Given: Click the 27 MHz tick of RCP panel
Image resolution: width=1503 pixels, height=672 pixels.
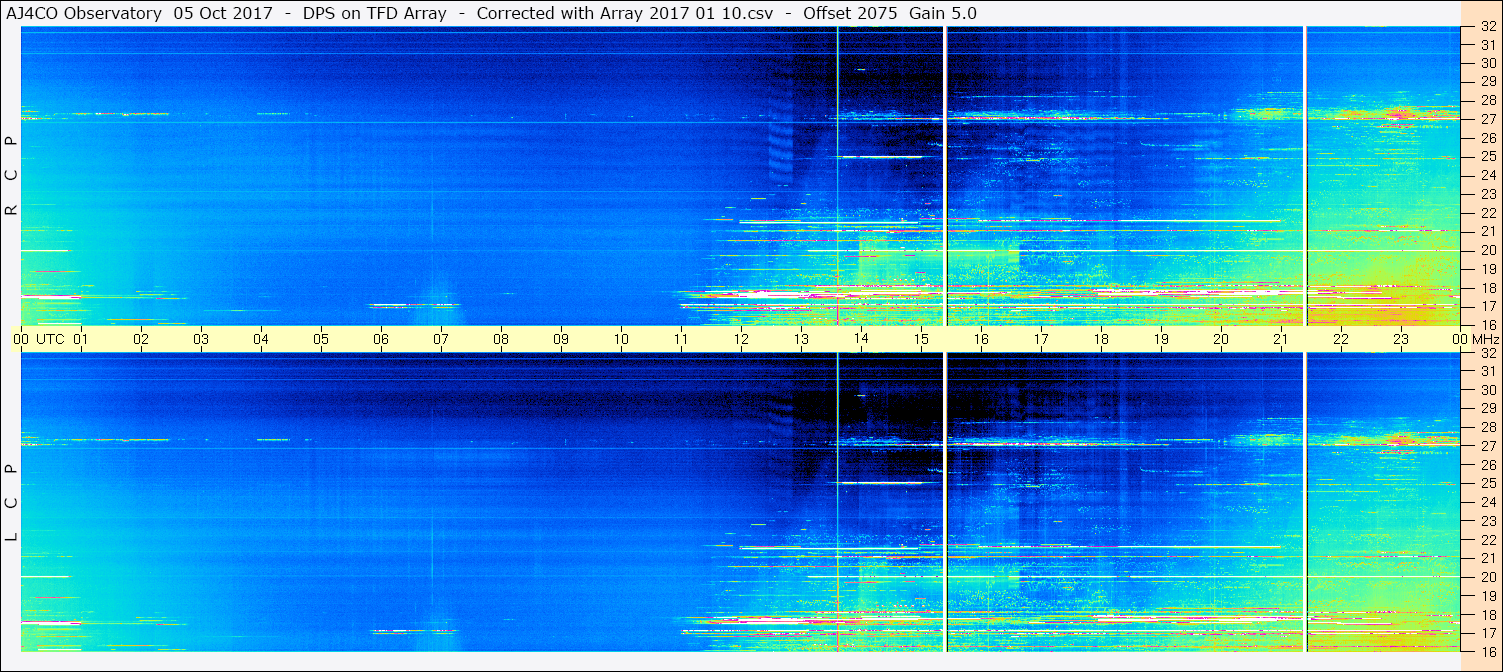Looking at the screenshot, I should 1487,119.
